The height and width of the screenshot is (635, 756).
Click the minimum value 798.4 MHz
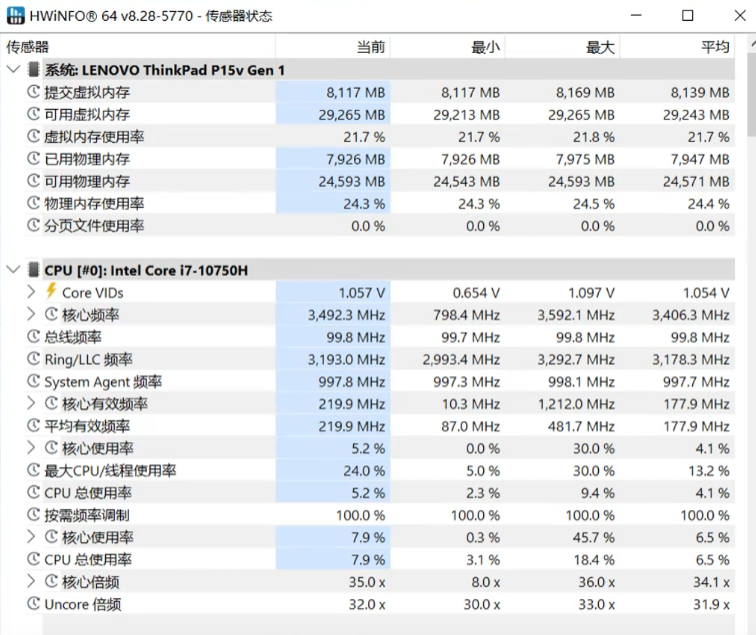point(466,315)
